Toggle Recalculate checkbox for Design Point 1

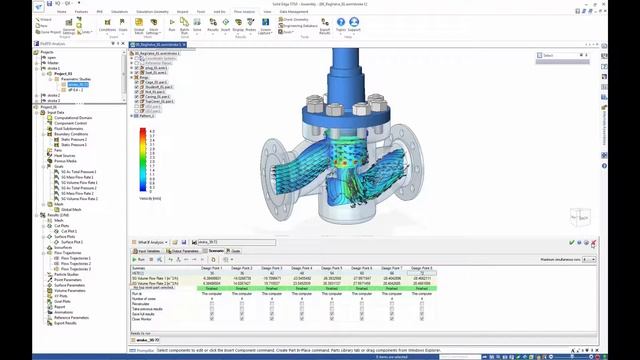[212, 304]
